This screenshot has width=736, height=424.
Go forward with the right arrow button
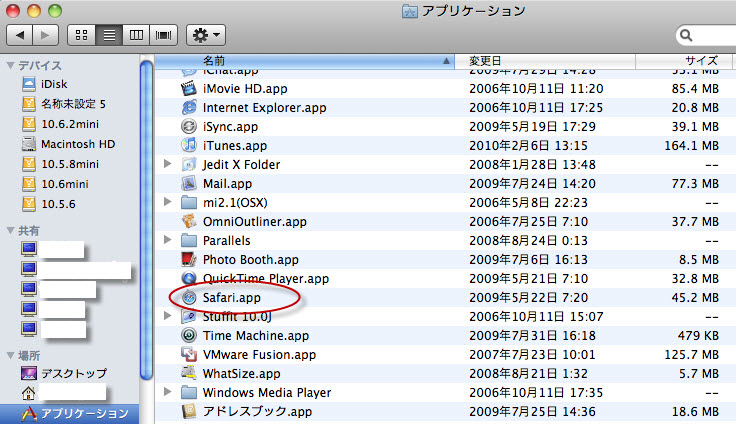[46, 35]
